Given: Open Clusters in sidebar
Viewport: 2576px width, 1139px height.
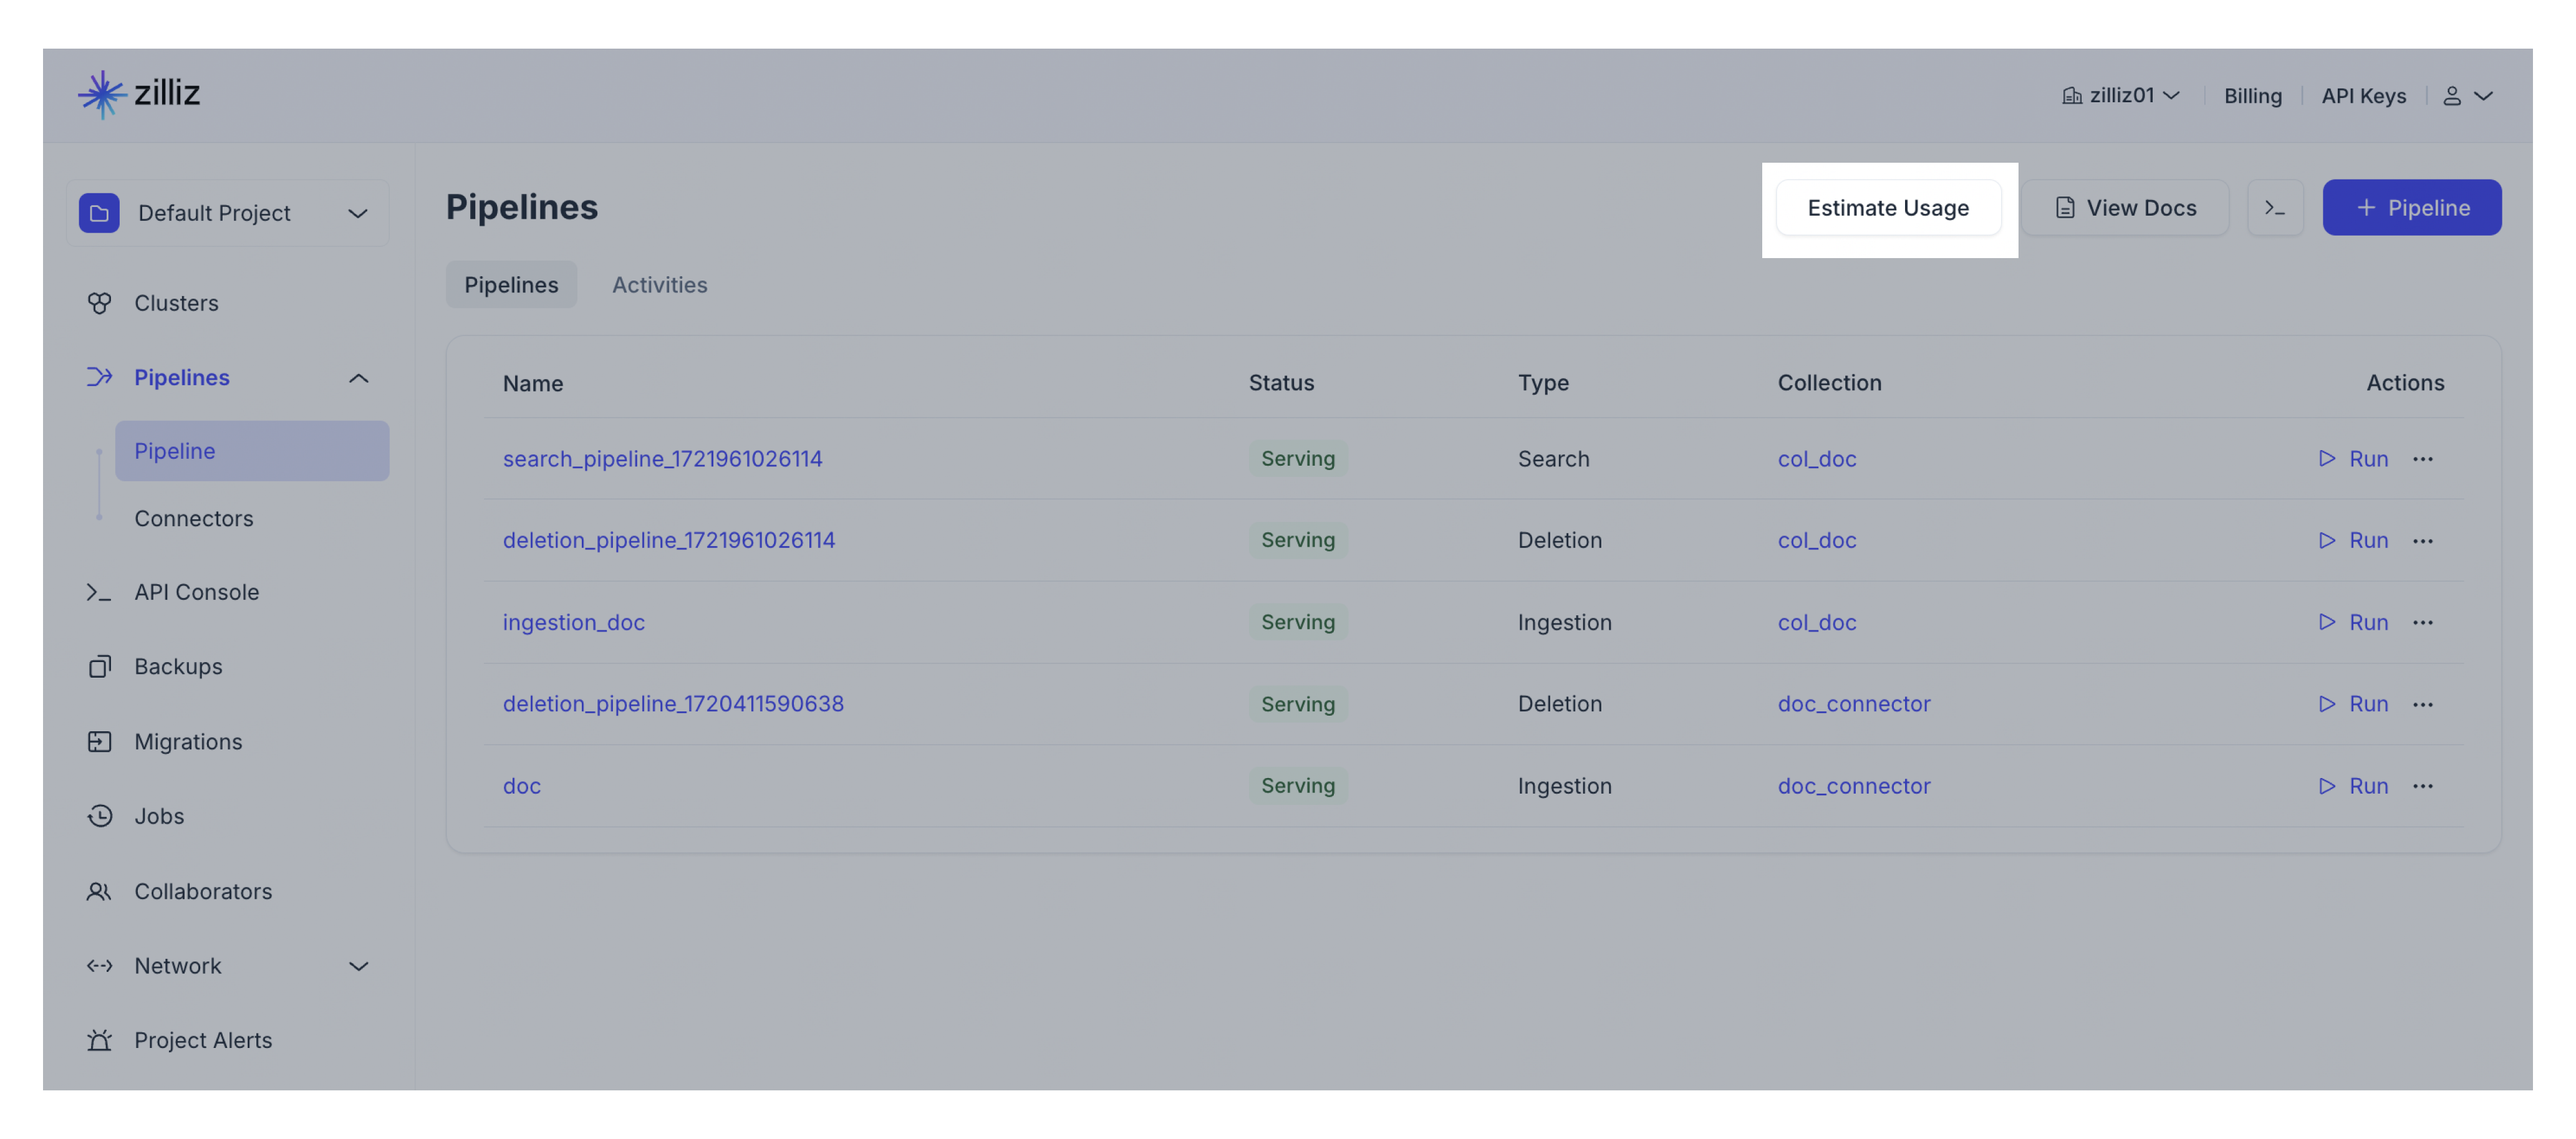Looking at the screenshot, I should [176, 303].
